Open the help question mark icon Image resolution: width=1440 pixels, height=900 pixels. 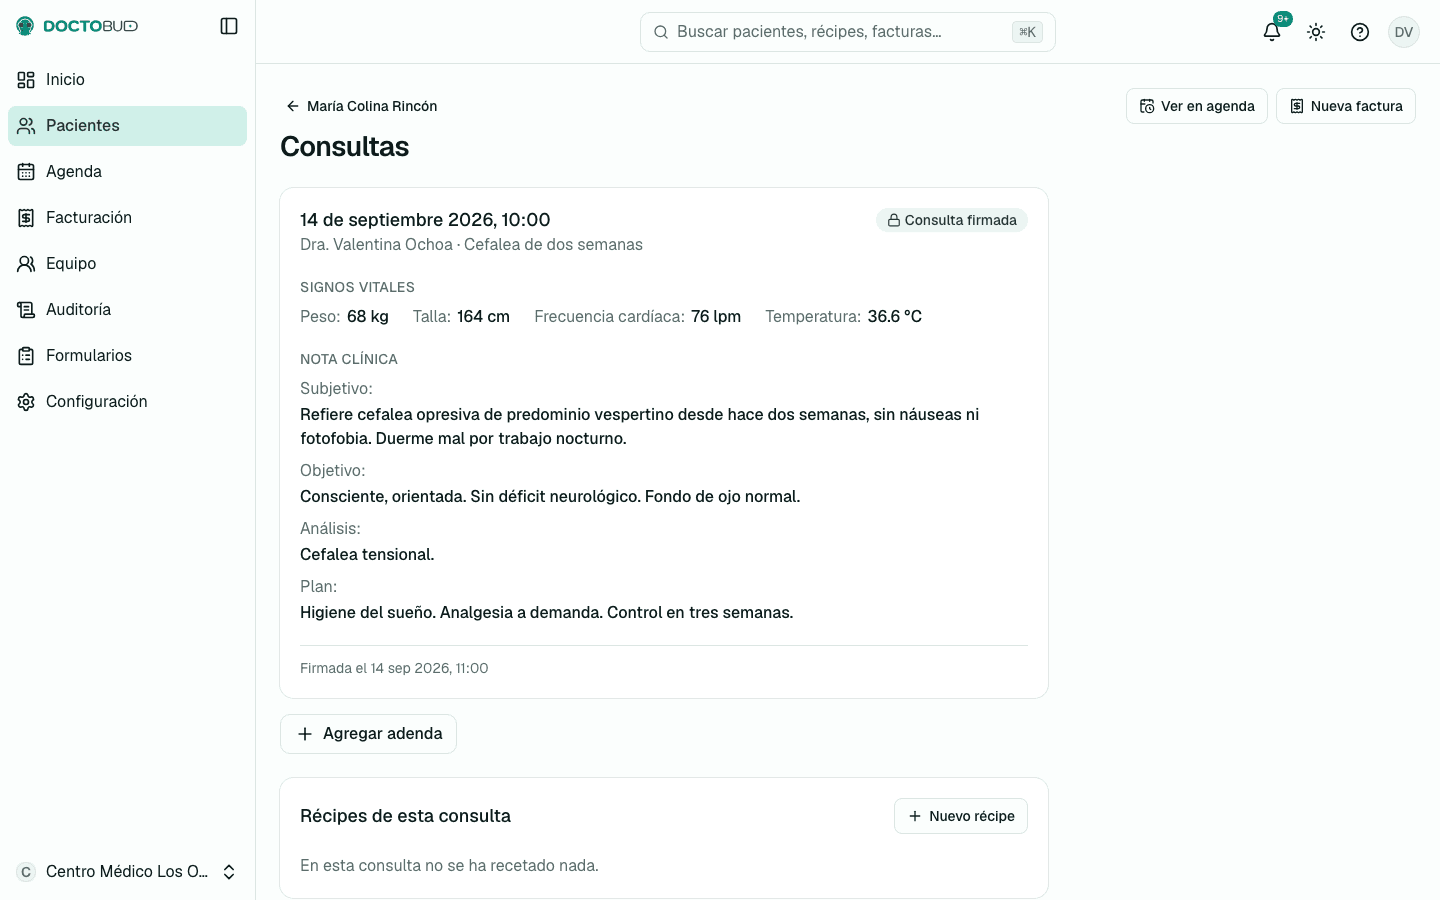coord(1360,32)
